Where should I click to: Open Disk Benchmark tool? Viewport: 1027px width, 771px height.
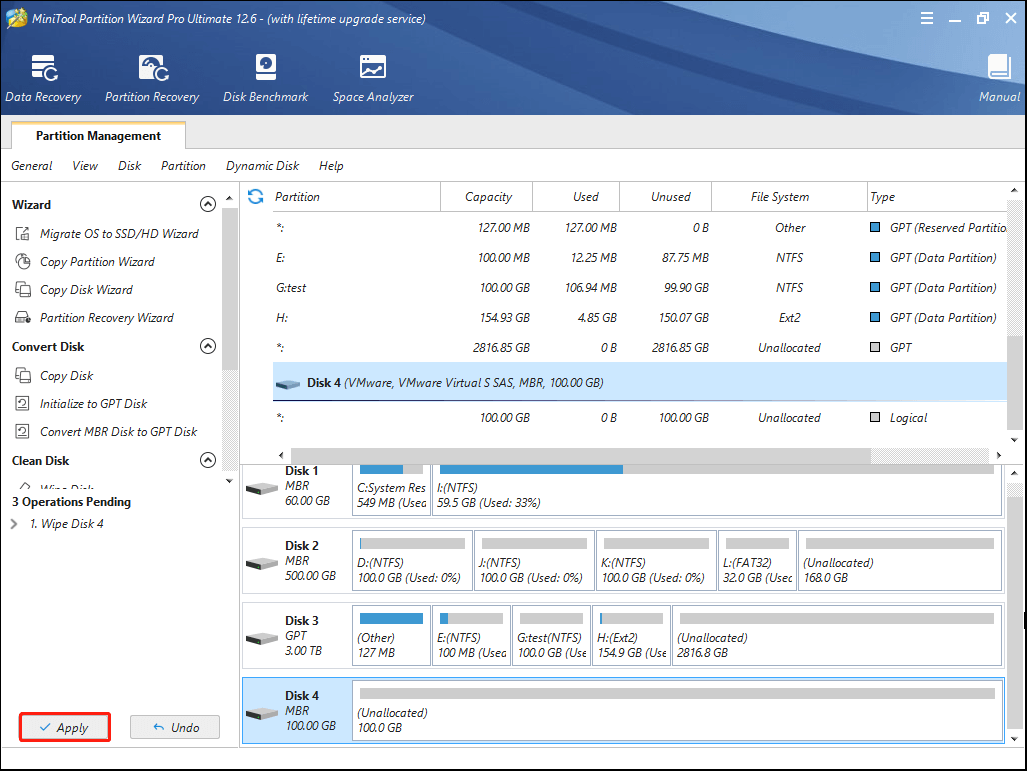coord(265,79)
